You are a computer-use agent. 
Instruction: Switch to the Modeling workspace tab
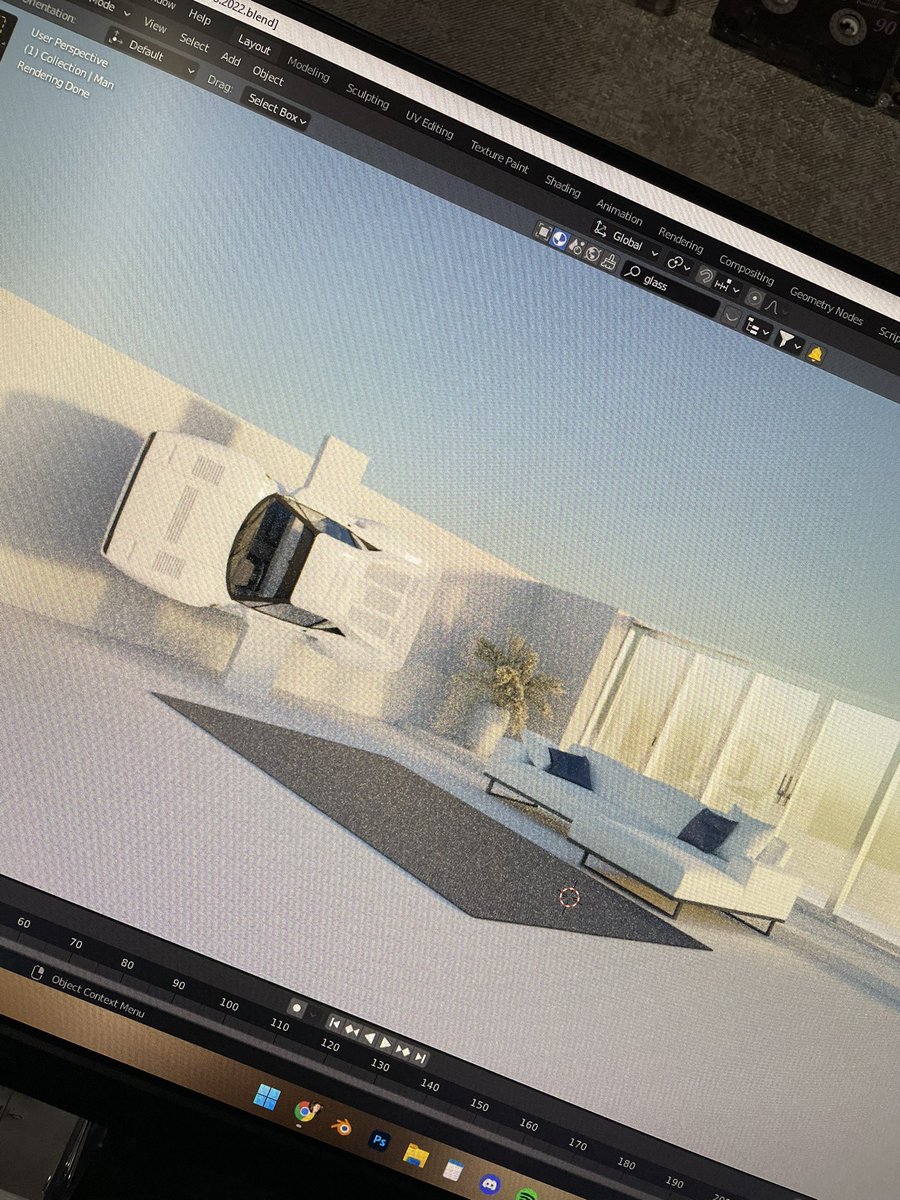(x=308, y=68)
